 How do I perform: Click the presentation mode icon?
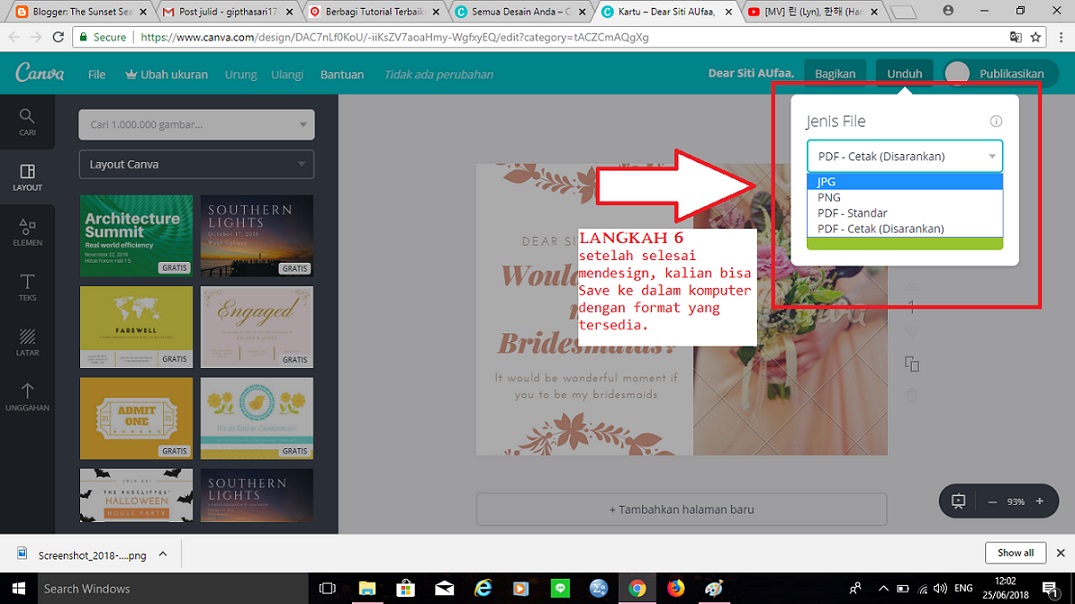[x=958, y=501]
